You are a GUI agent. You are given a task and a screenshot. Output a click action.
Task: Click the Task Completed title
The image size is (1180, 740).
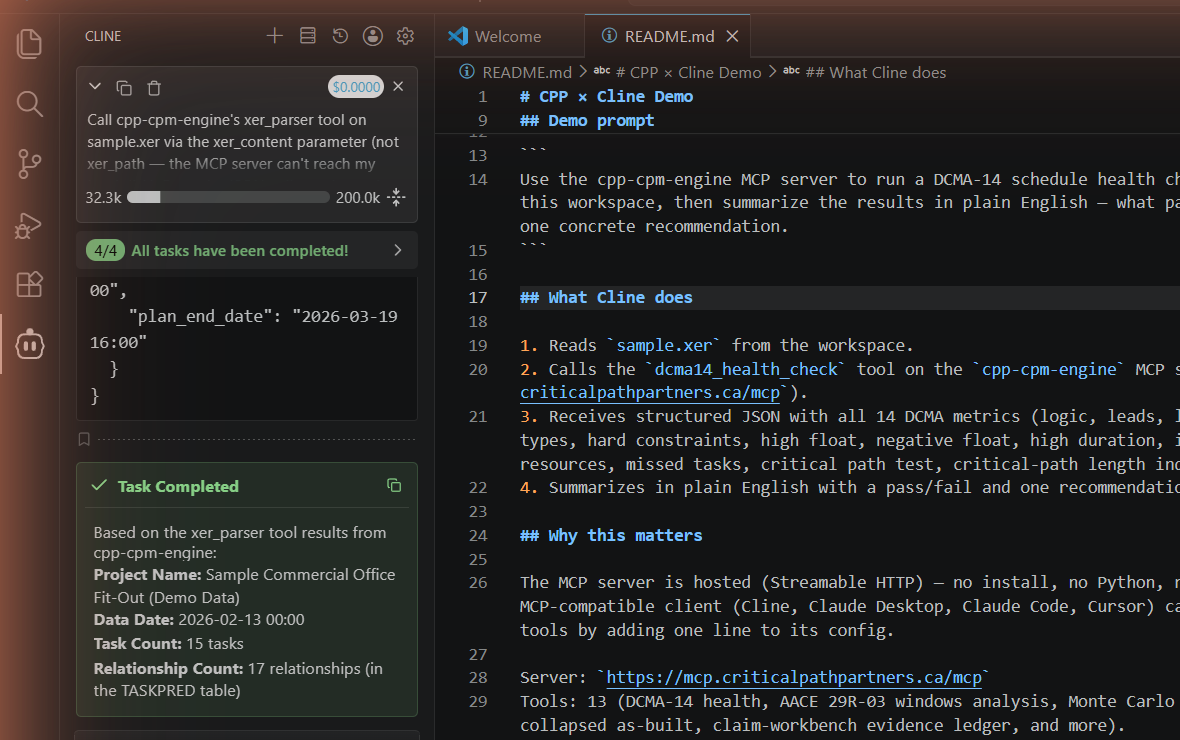click(178, 486)
